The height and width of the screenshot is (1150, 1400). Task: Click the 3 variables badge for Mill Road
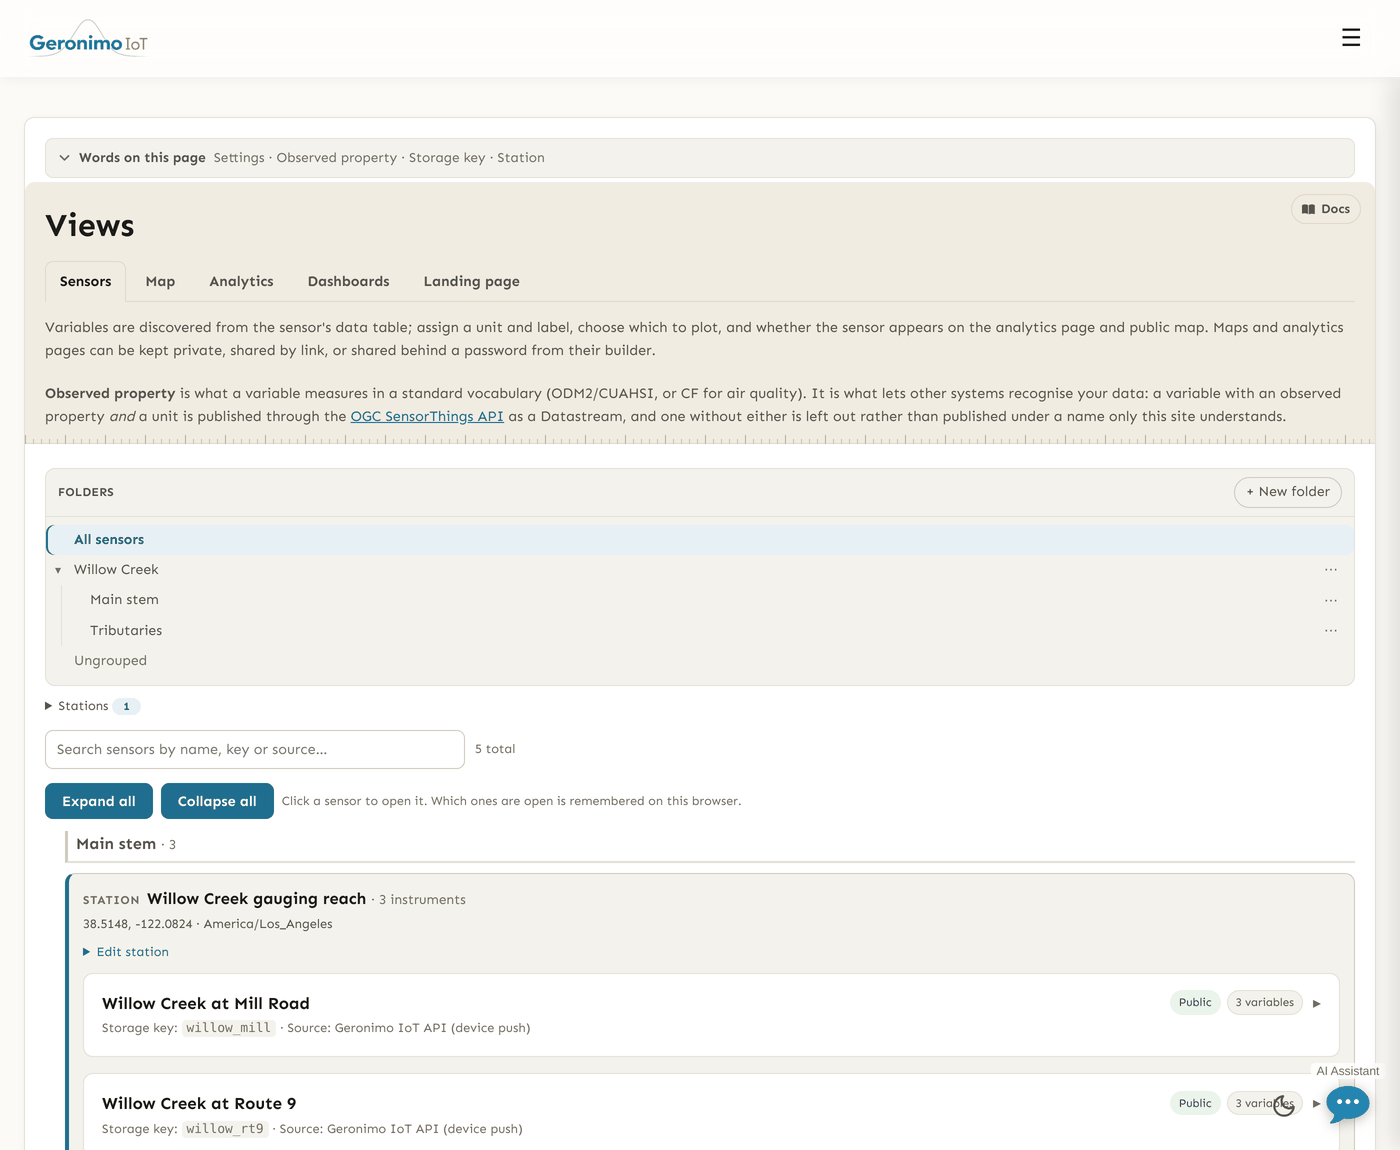1265,1003
